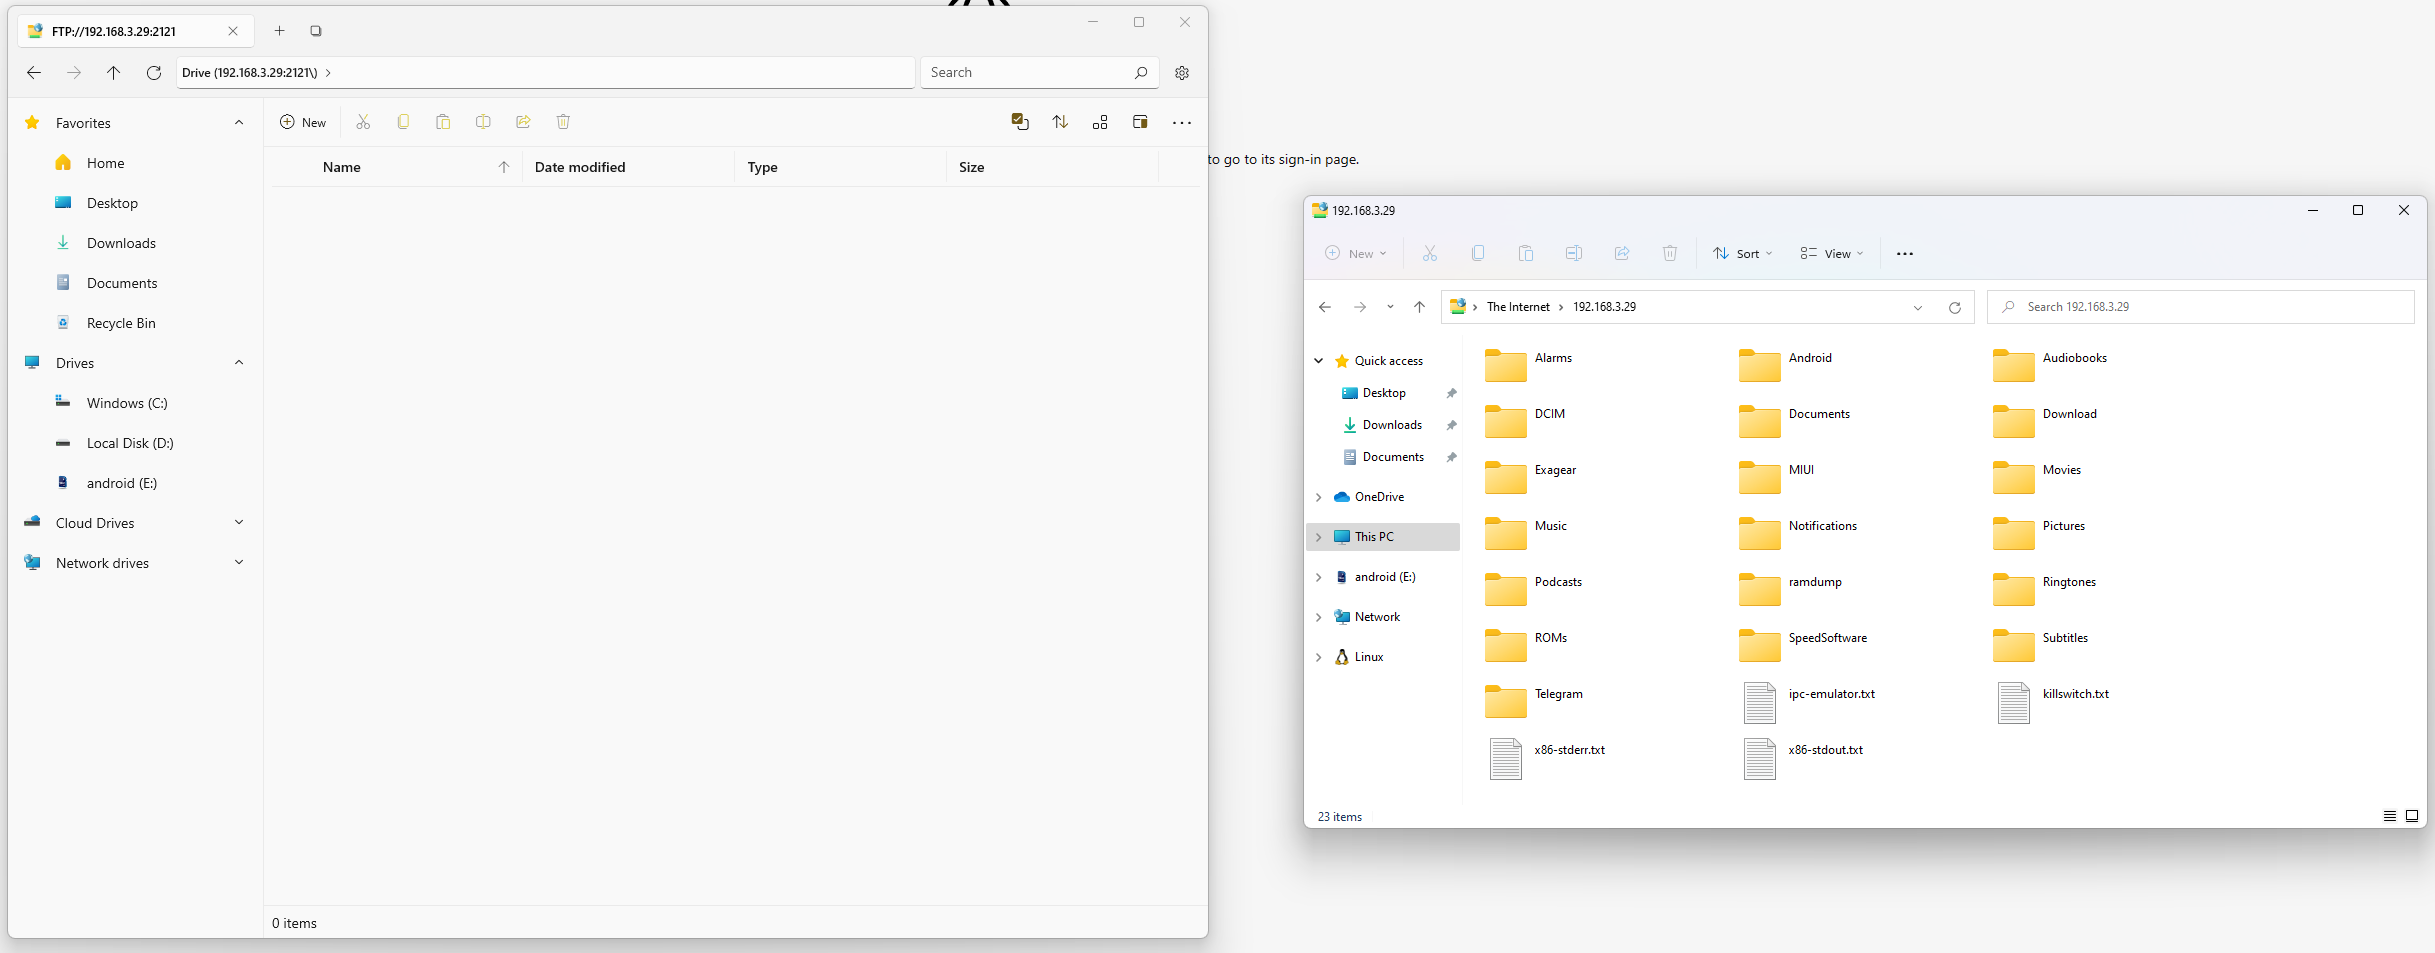Open the Sort arrows icon in Files toolbar
2435x953 pixels.
point(1060,122)
